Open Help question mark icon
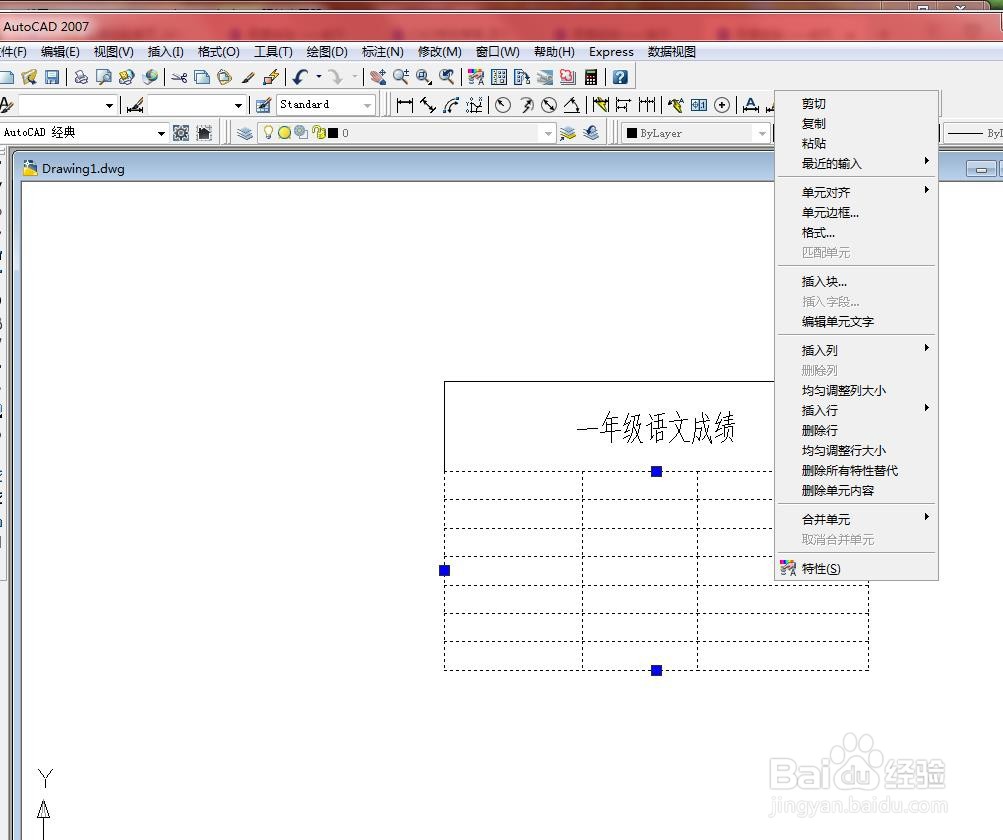This screenshot has height=840, width=1003. [x=620, y=77]
